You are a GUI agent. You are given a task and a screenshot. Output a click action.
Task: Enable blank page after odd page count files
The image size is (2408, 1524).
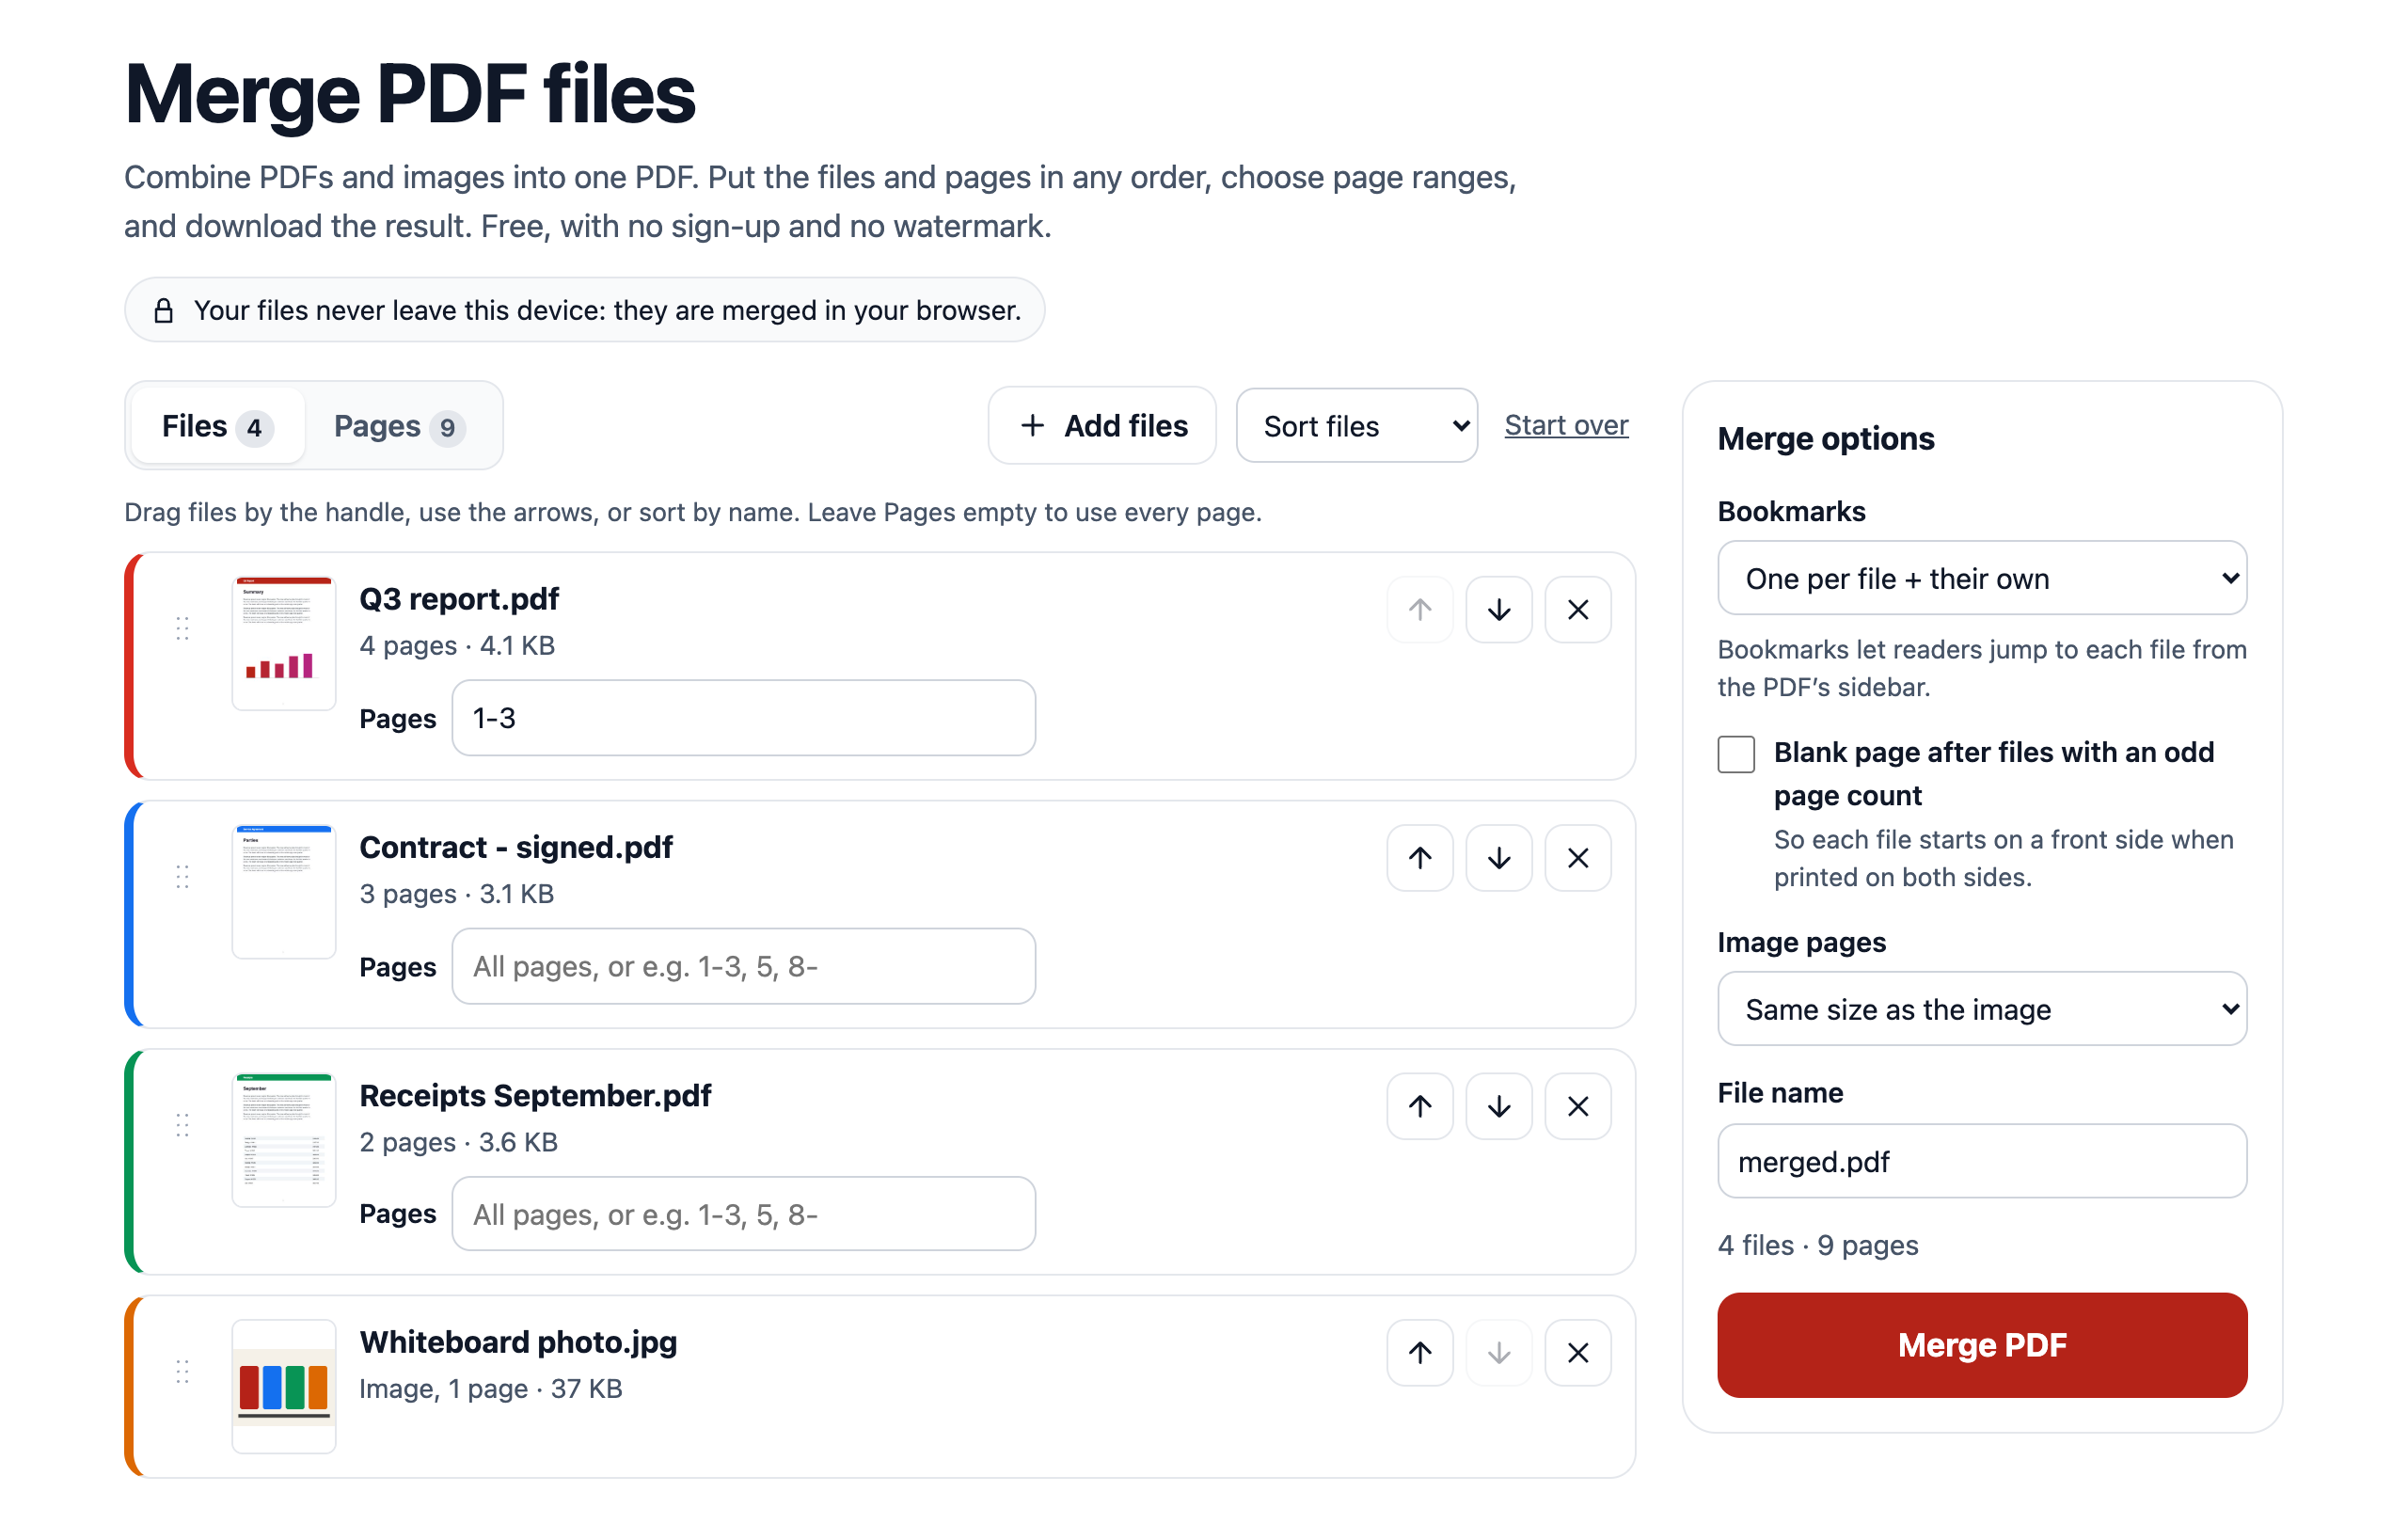[x=1736, y=754]
